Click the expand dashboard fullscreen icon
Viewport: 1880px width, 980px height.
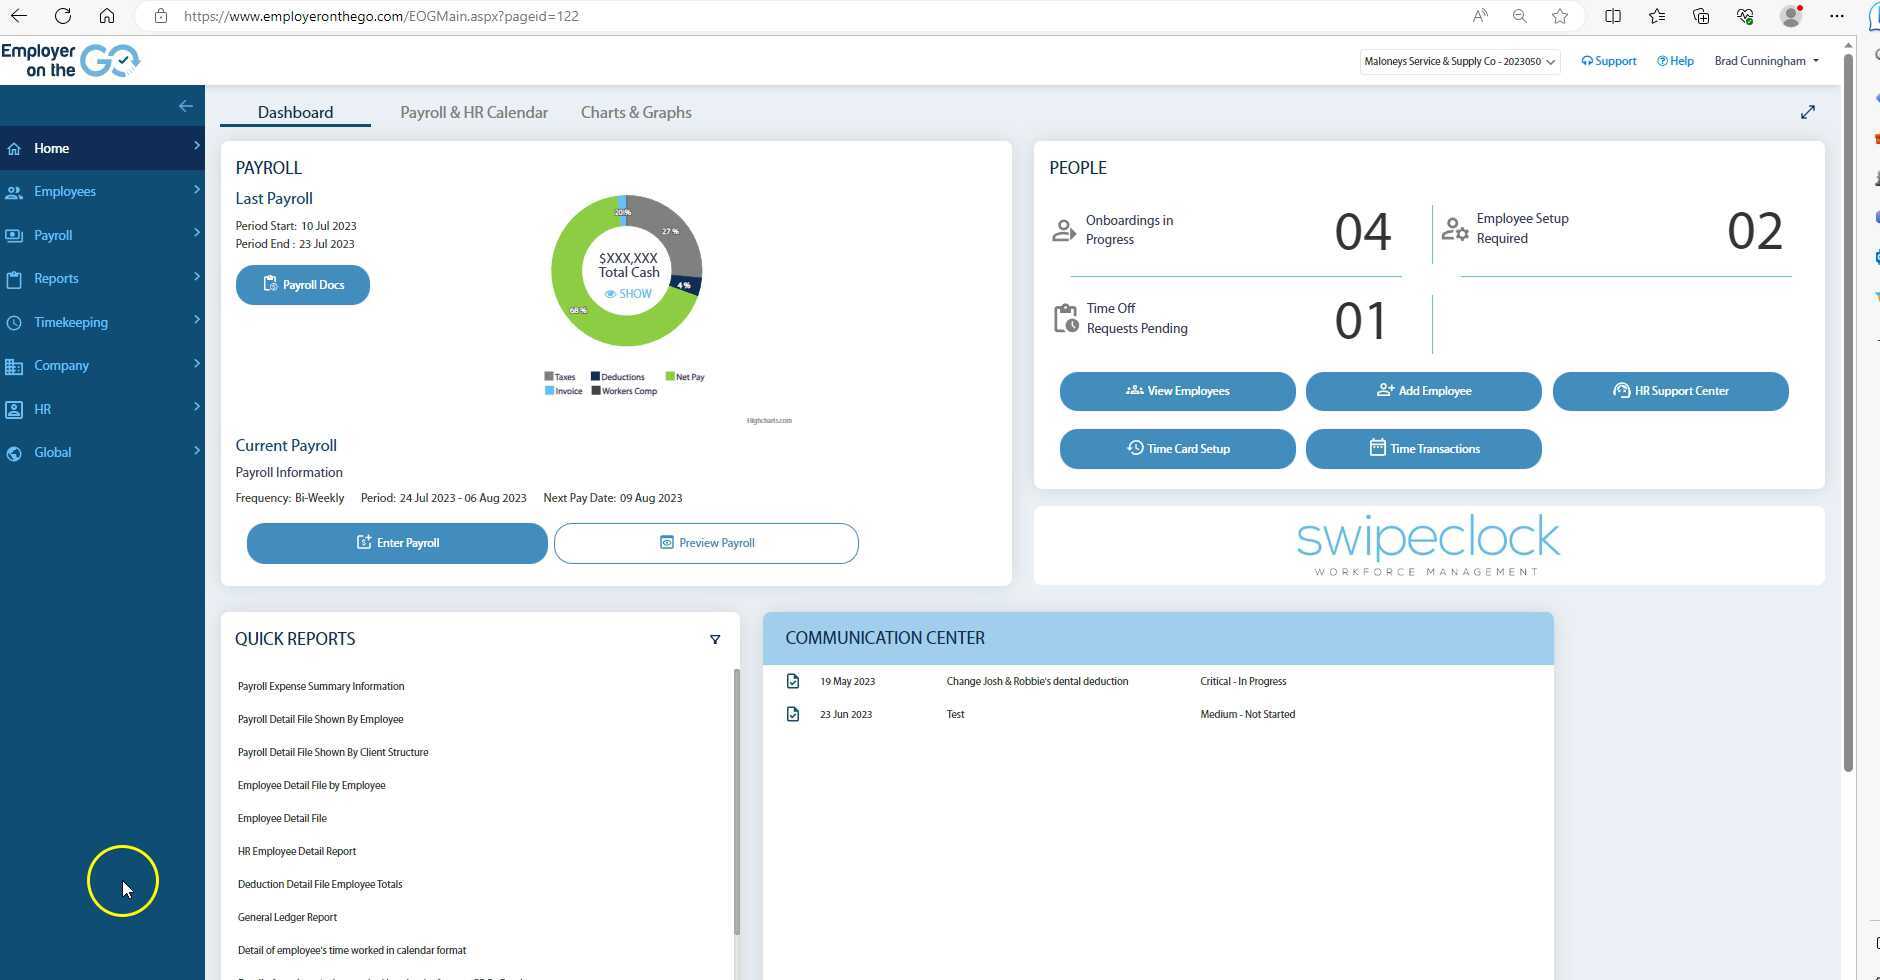tap(1807, 113)
